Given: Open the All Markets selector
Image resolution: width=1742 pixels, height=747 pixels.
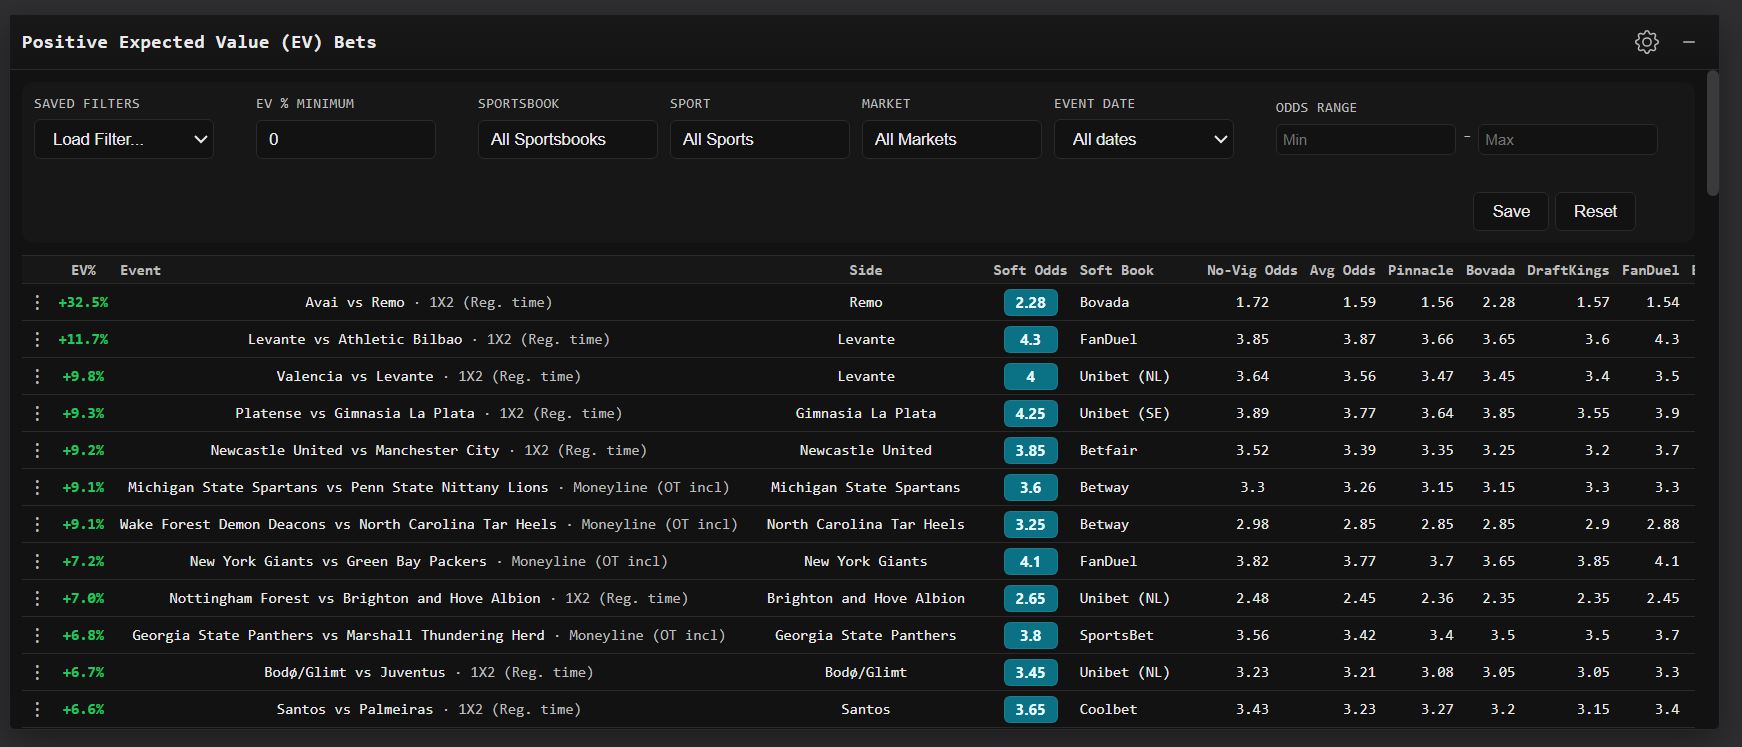Looking at the screenshot, I should [x=951, y=139].
